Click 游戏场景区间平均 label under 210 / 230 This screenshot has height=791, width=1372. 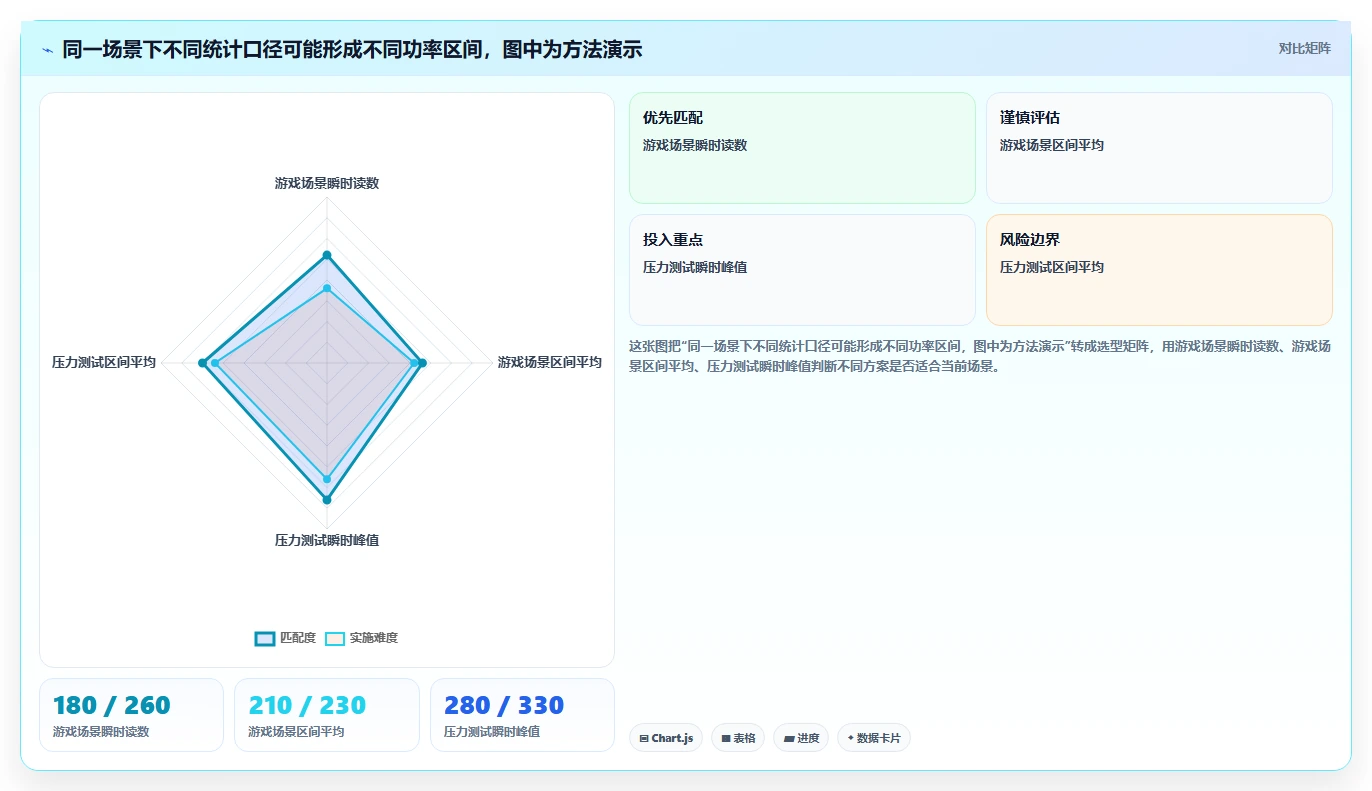tap(296, 732)
